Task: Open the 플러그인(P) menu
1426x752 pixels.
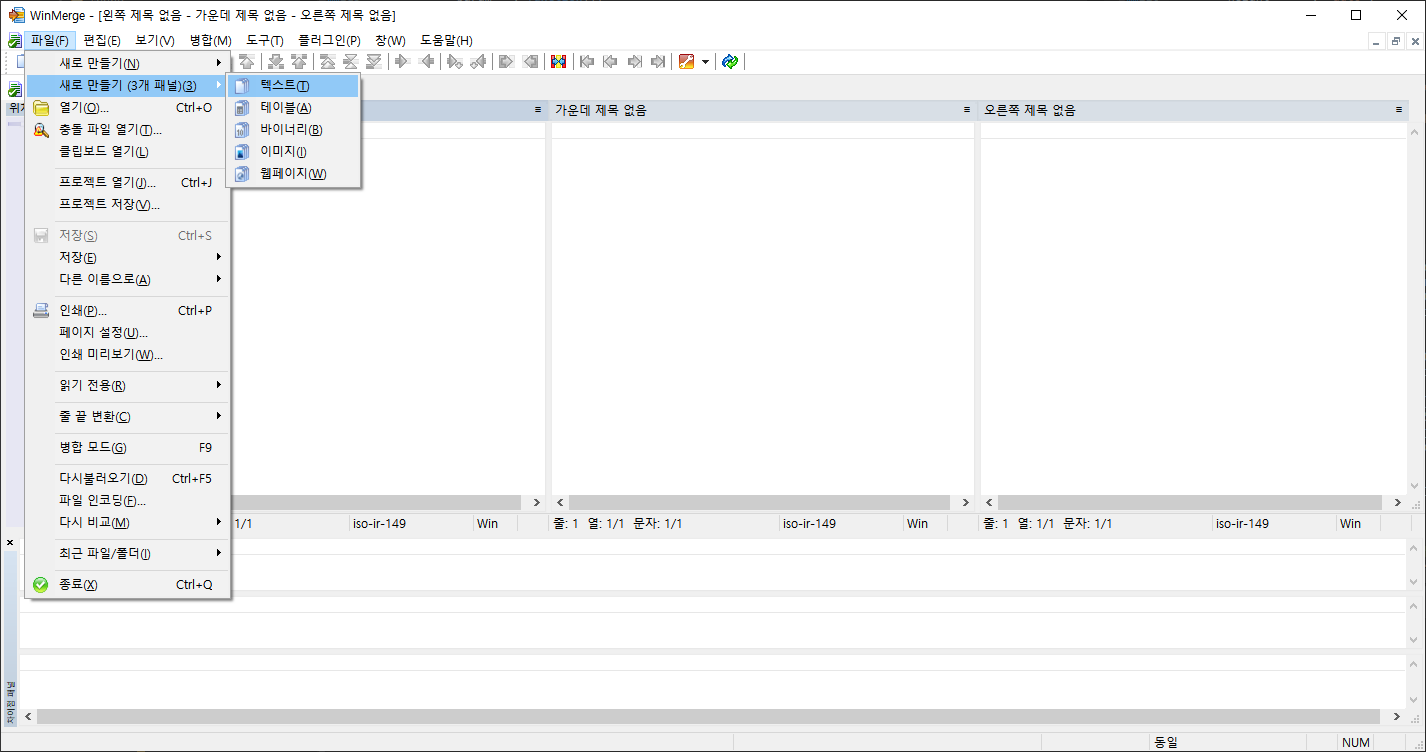Action: click(329, 41)
